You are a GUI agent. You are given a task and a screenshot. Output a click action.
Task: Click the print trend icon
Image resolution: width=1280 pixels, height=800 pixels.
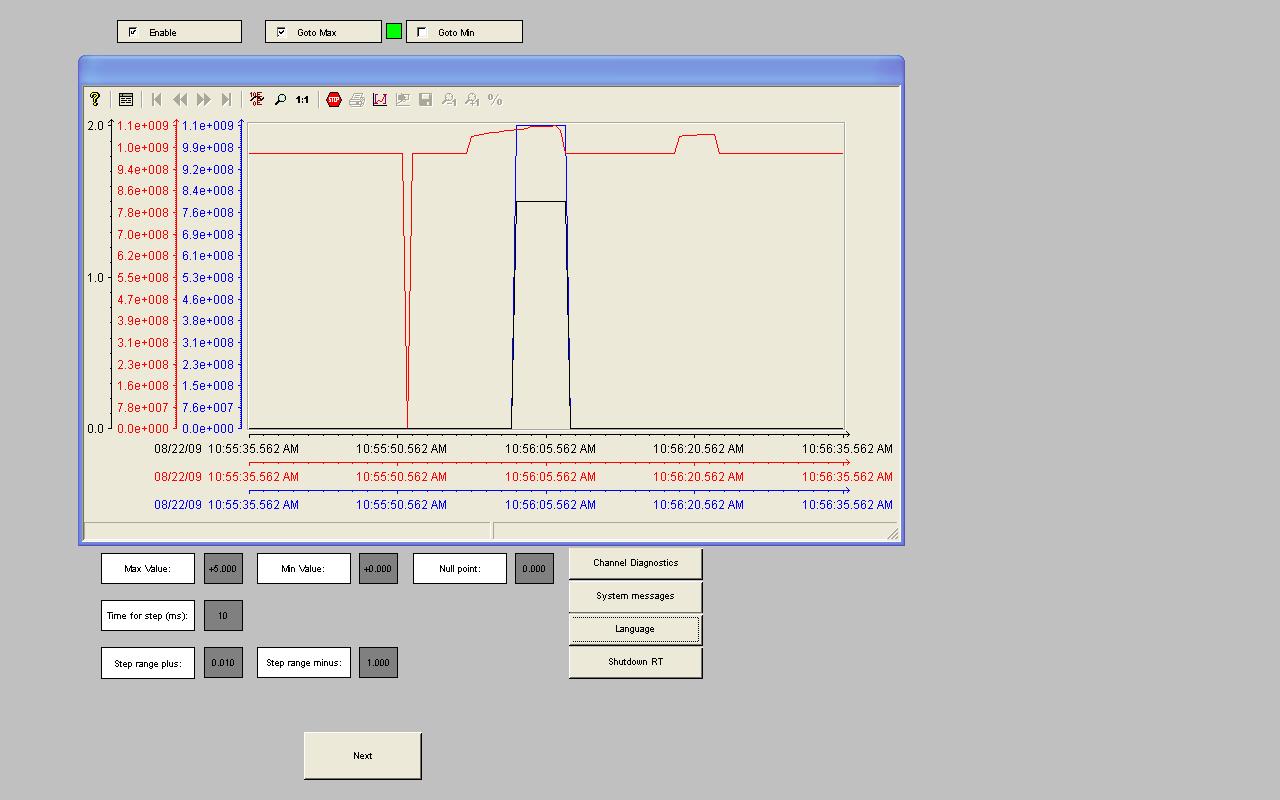coord(357,100)
